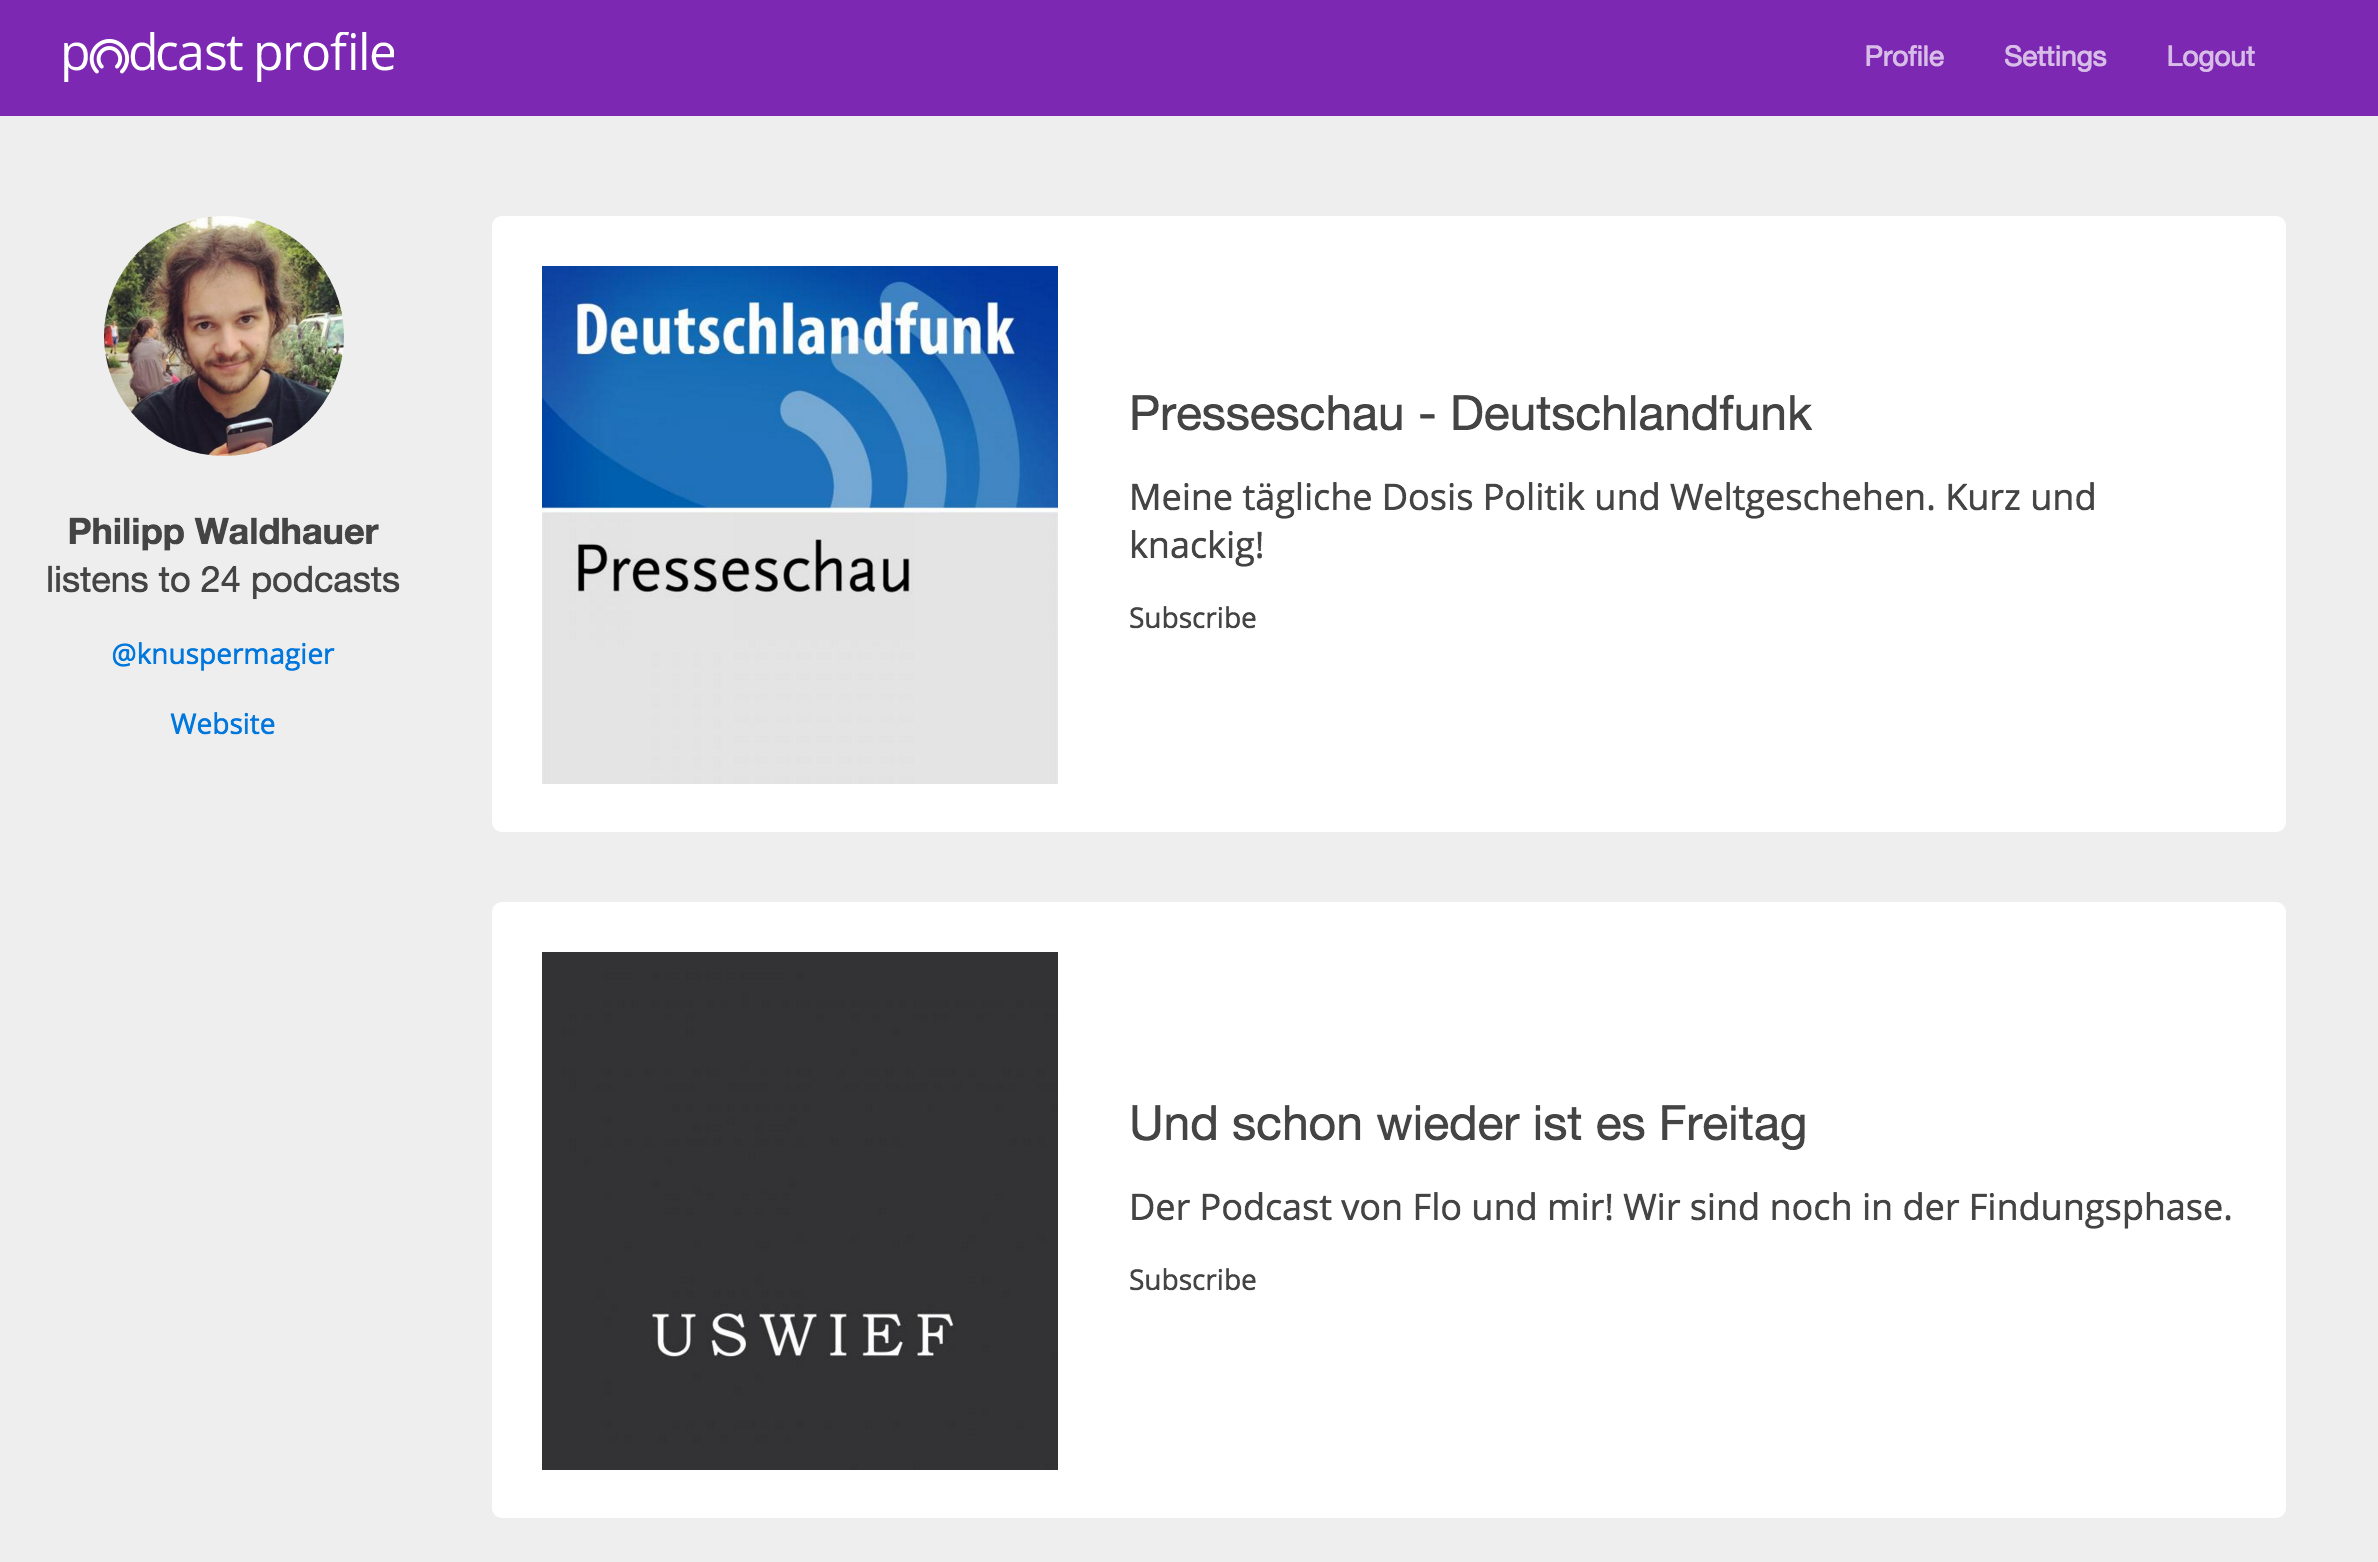Click the podcast profile logo
This screenshot has height=1562, width=2378.
229,54
